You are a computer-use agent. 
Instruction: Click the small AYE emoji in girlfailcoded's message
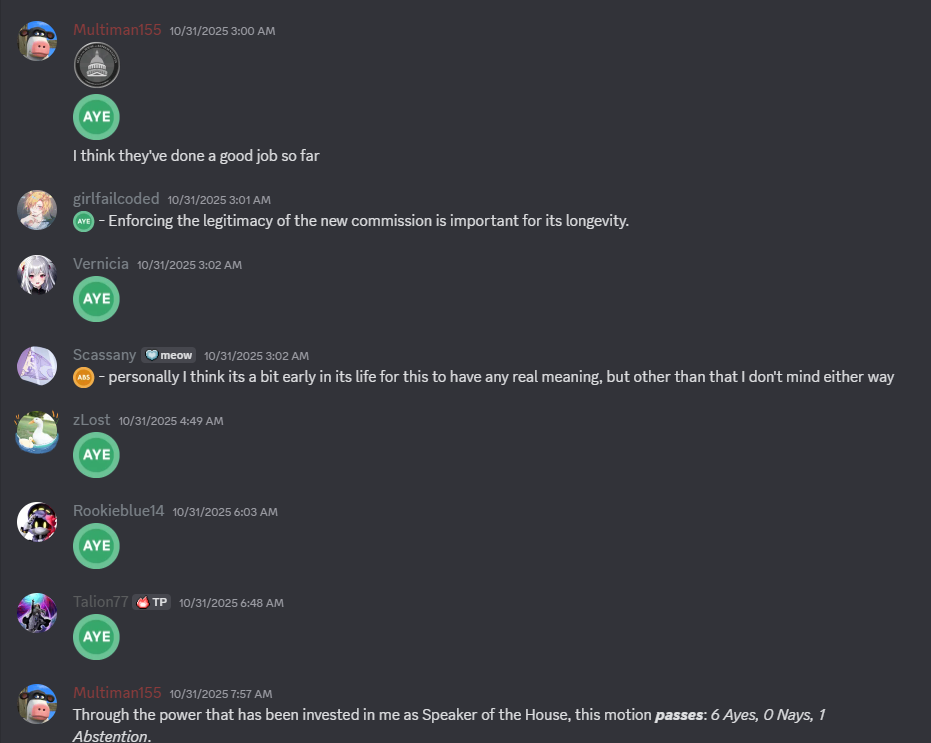pyautogui.click(x=84, y=221)
